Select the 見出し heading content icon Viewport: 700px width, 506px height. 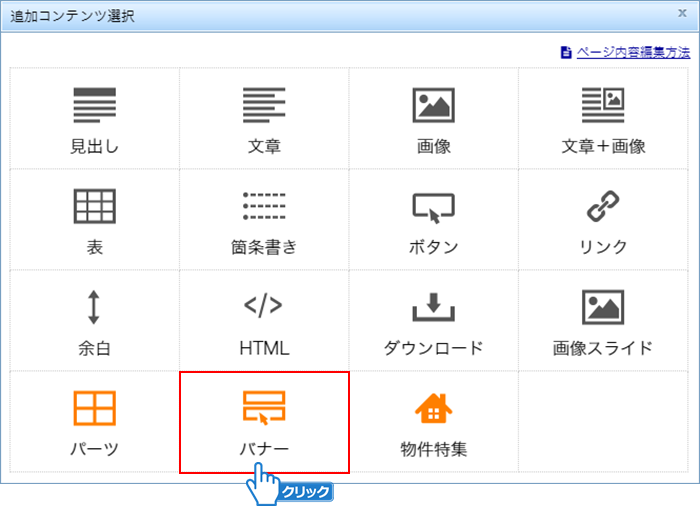coord(95,105)
